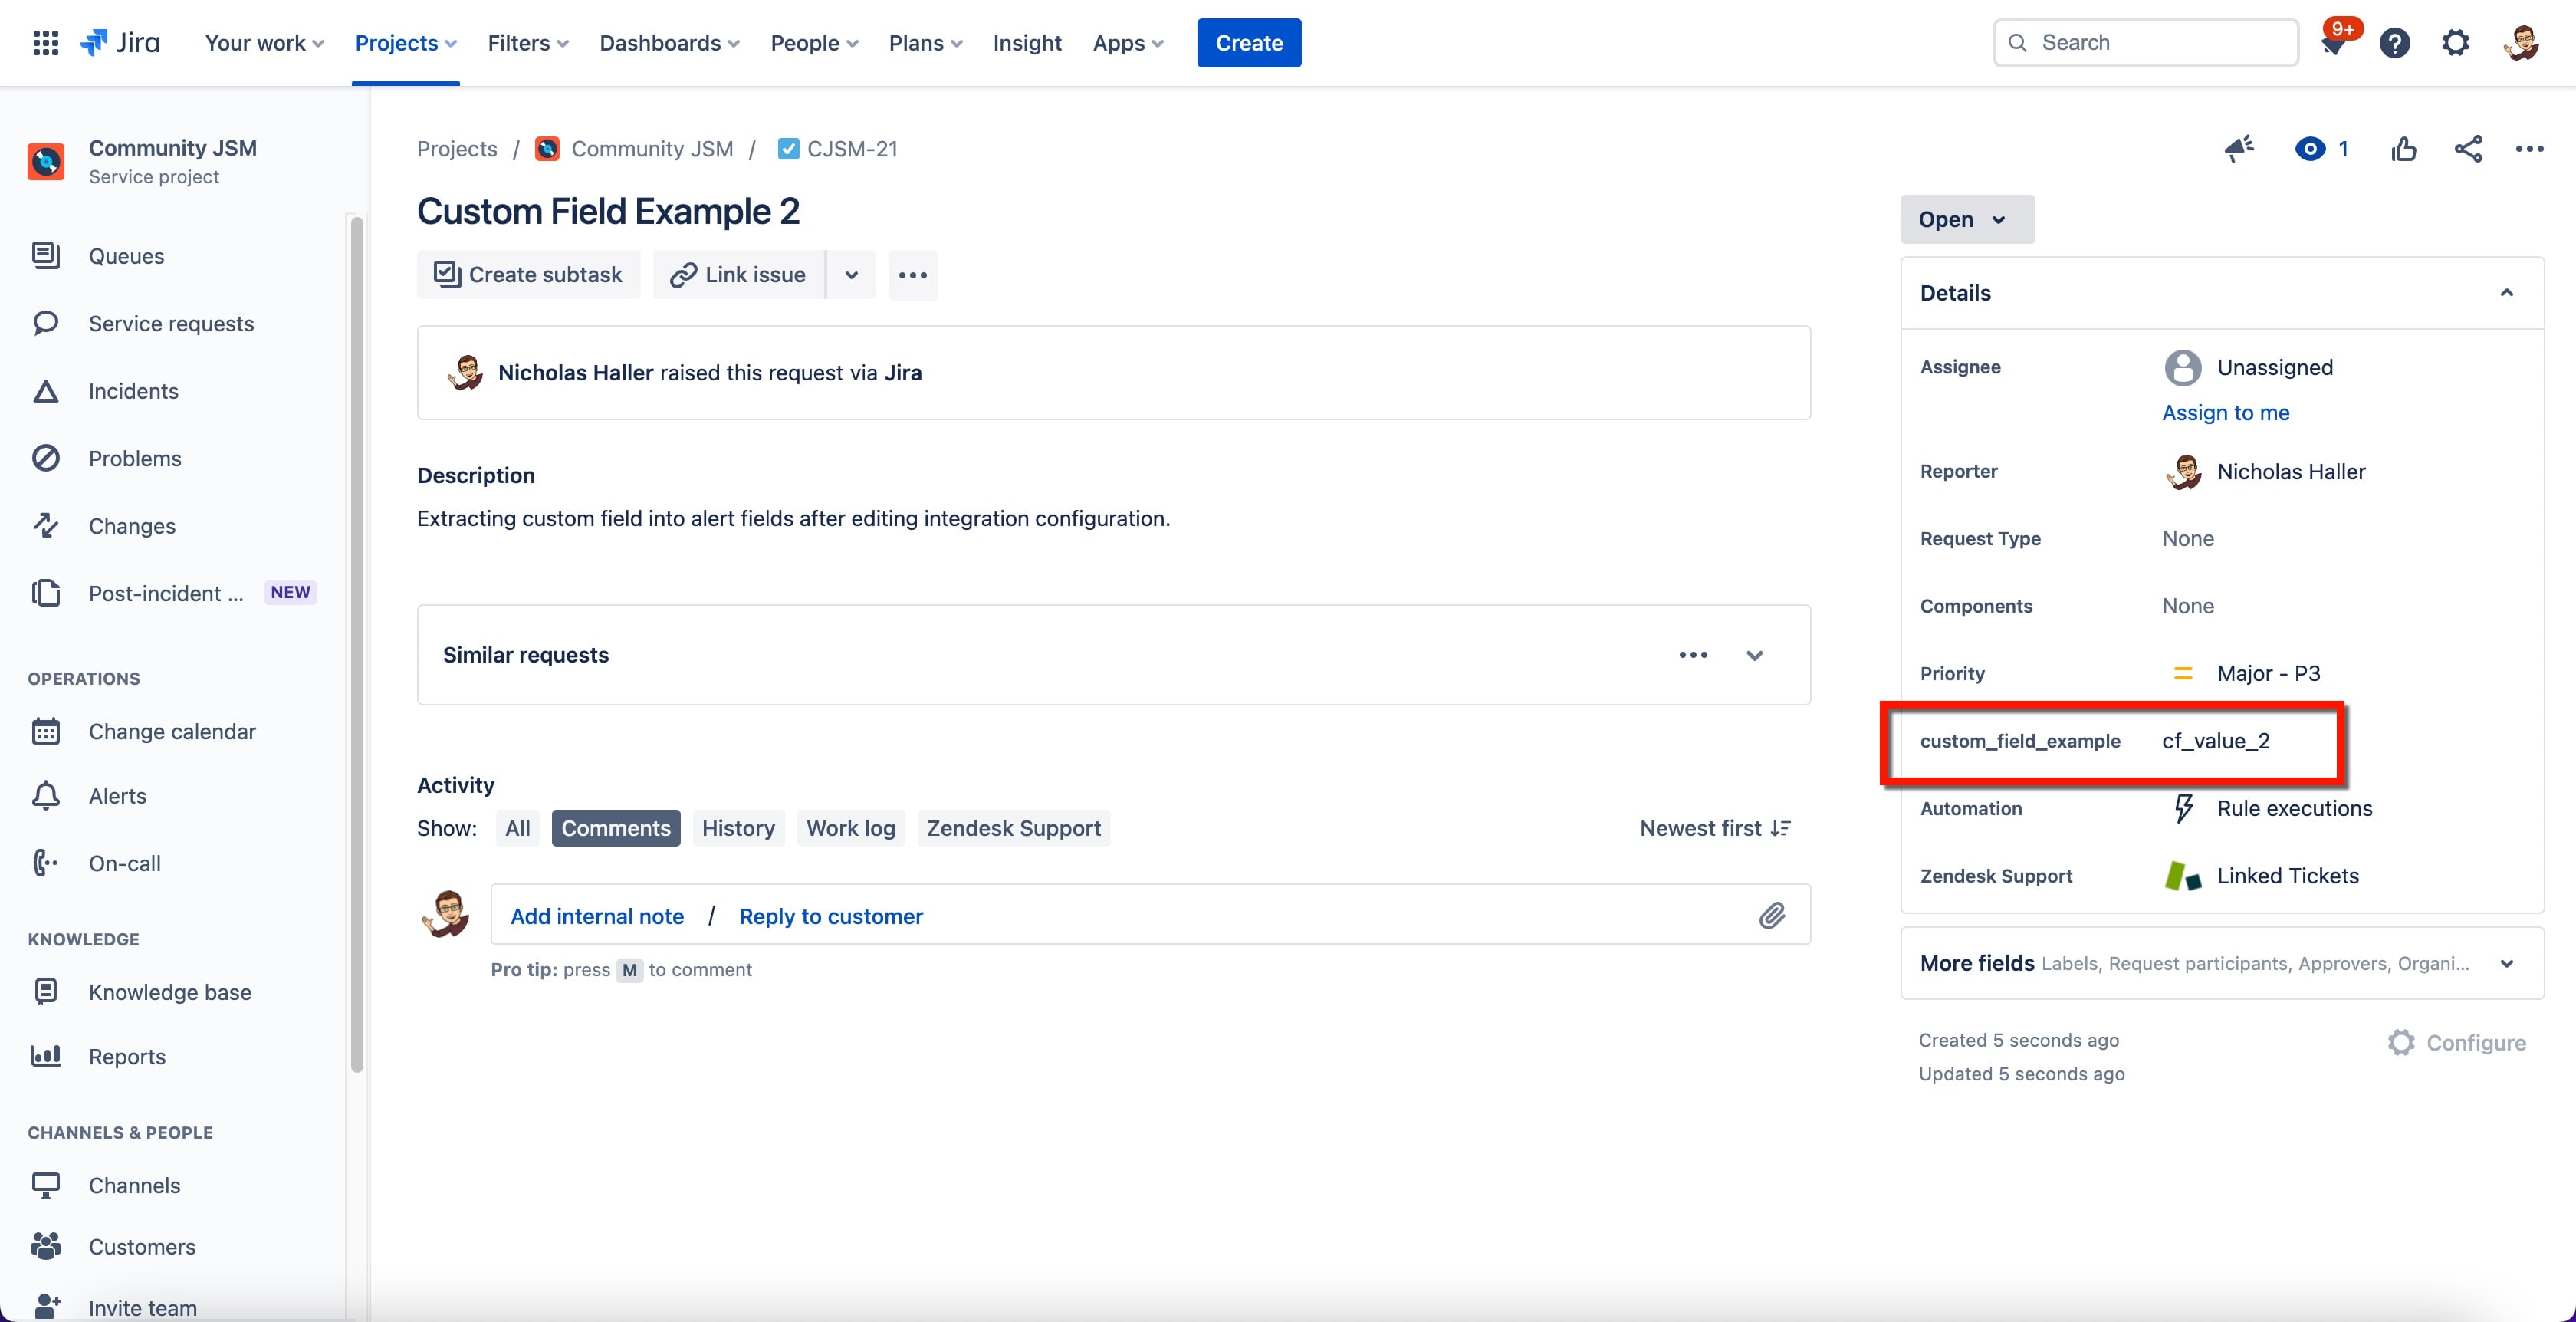2576x1322 pixels.
Task: Click the thumbs up vote icon
Action: pos(2404,149)
